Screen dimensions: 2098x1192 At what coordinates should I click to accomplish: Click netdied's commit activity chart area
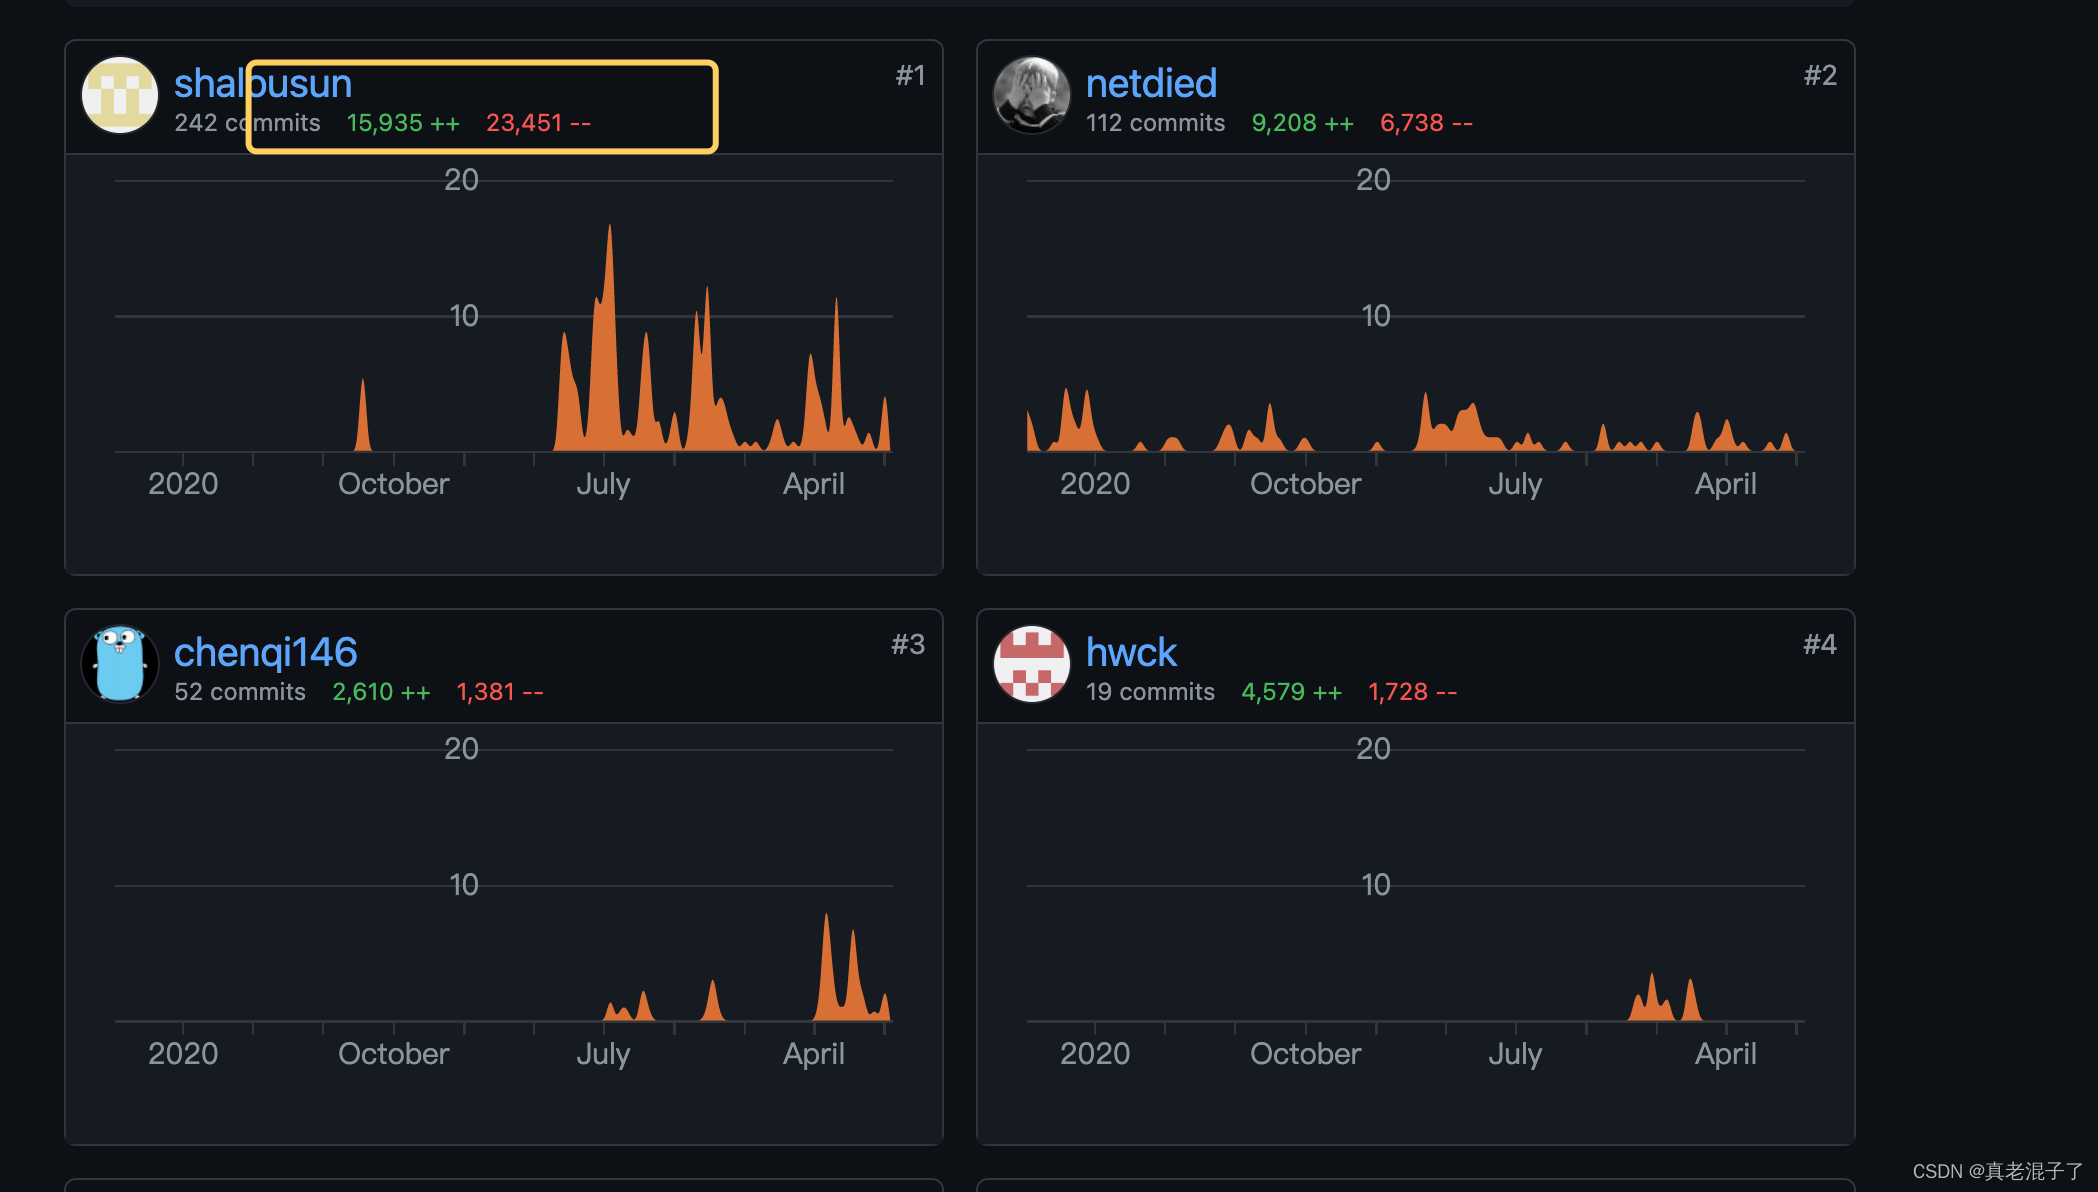[1415, 316]
